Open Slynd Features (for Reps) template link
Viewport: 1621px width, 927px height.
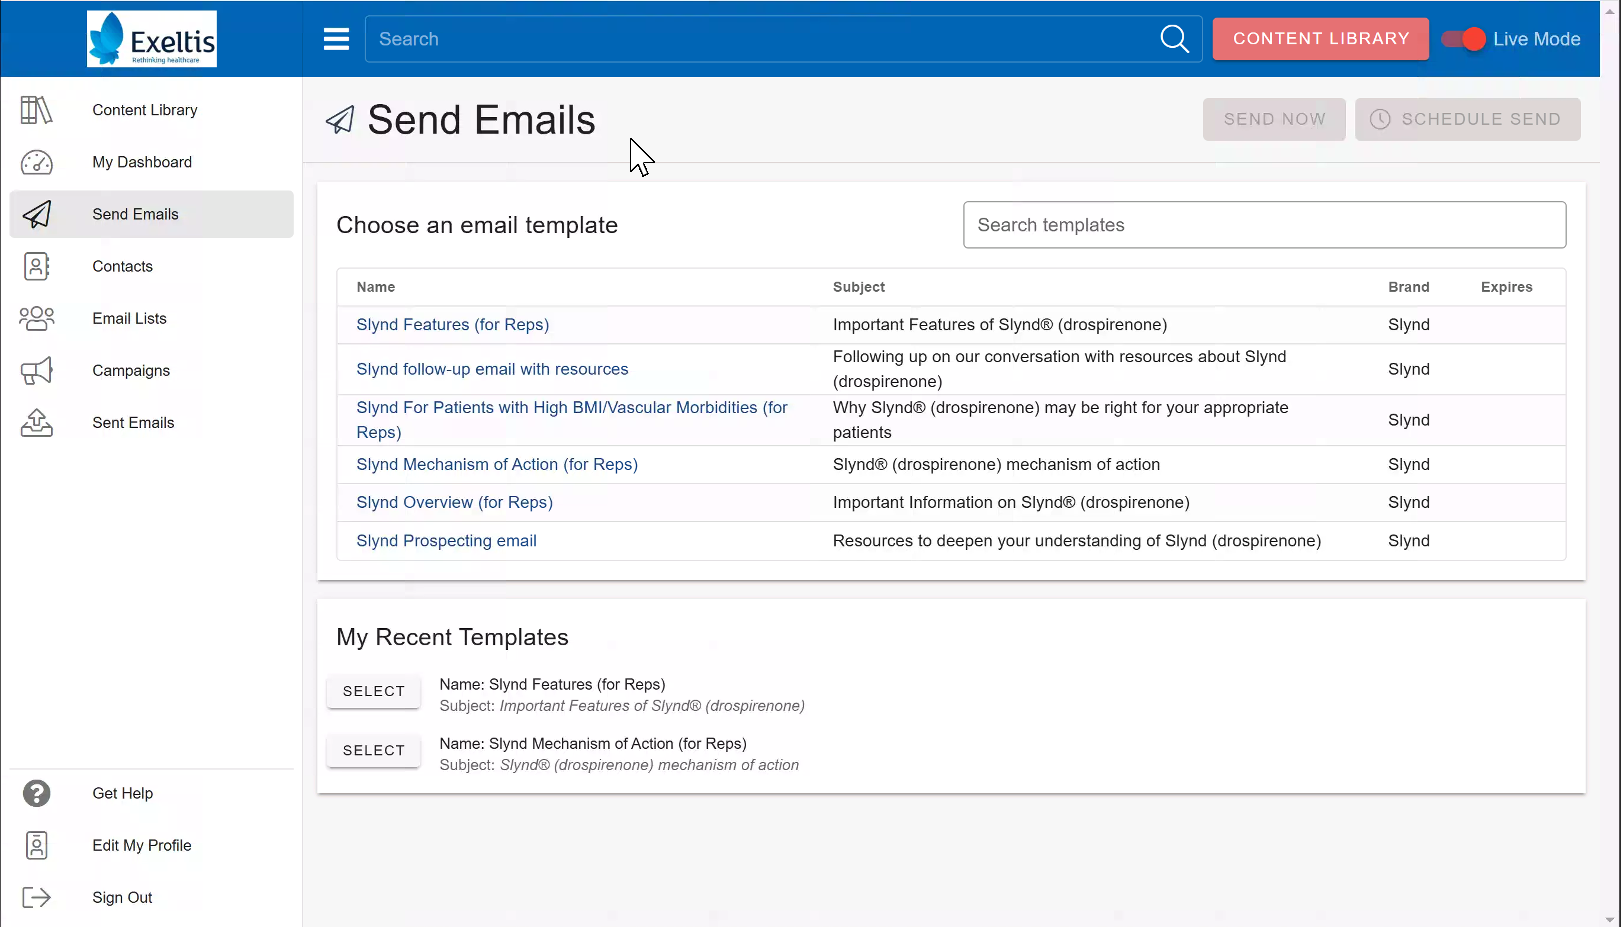click(x=453, y=325)
